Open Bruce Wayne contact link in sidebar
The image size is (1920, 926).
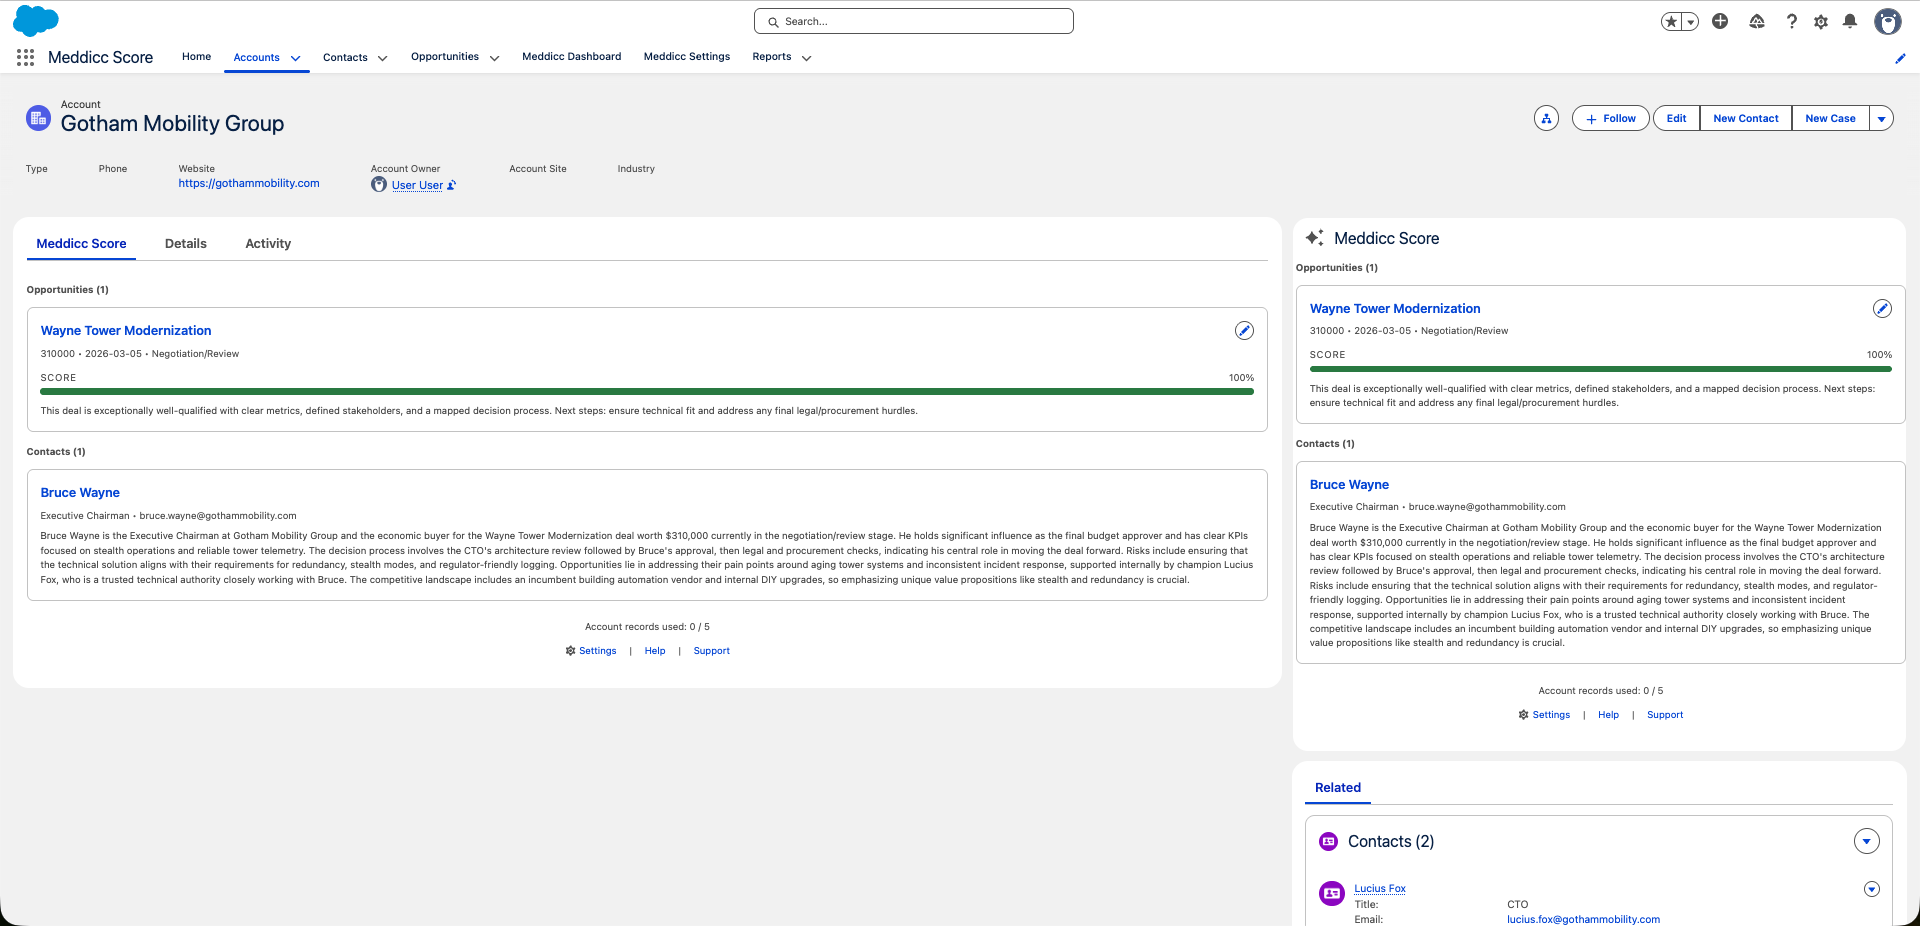1349,485
